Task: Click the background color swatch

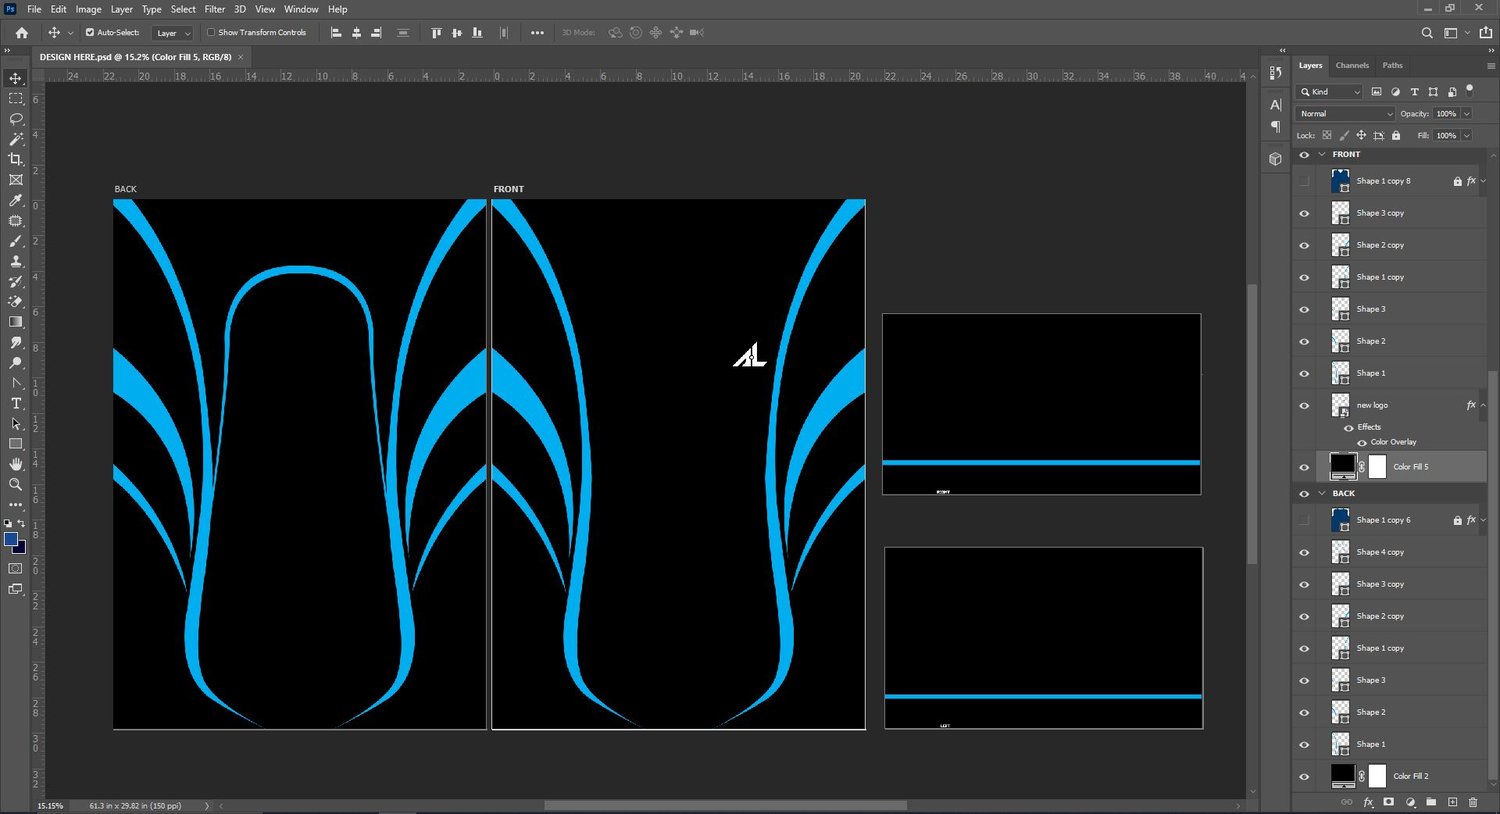Action: click(x=20, y=547)
